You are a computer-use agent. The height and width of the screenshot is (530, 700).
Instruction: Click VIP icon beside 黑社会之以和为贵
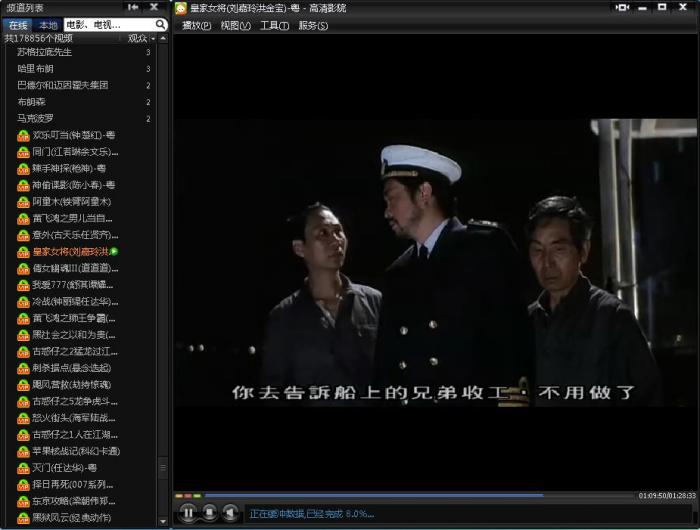(23, 335)
